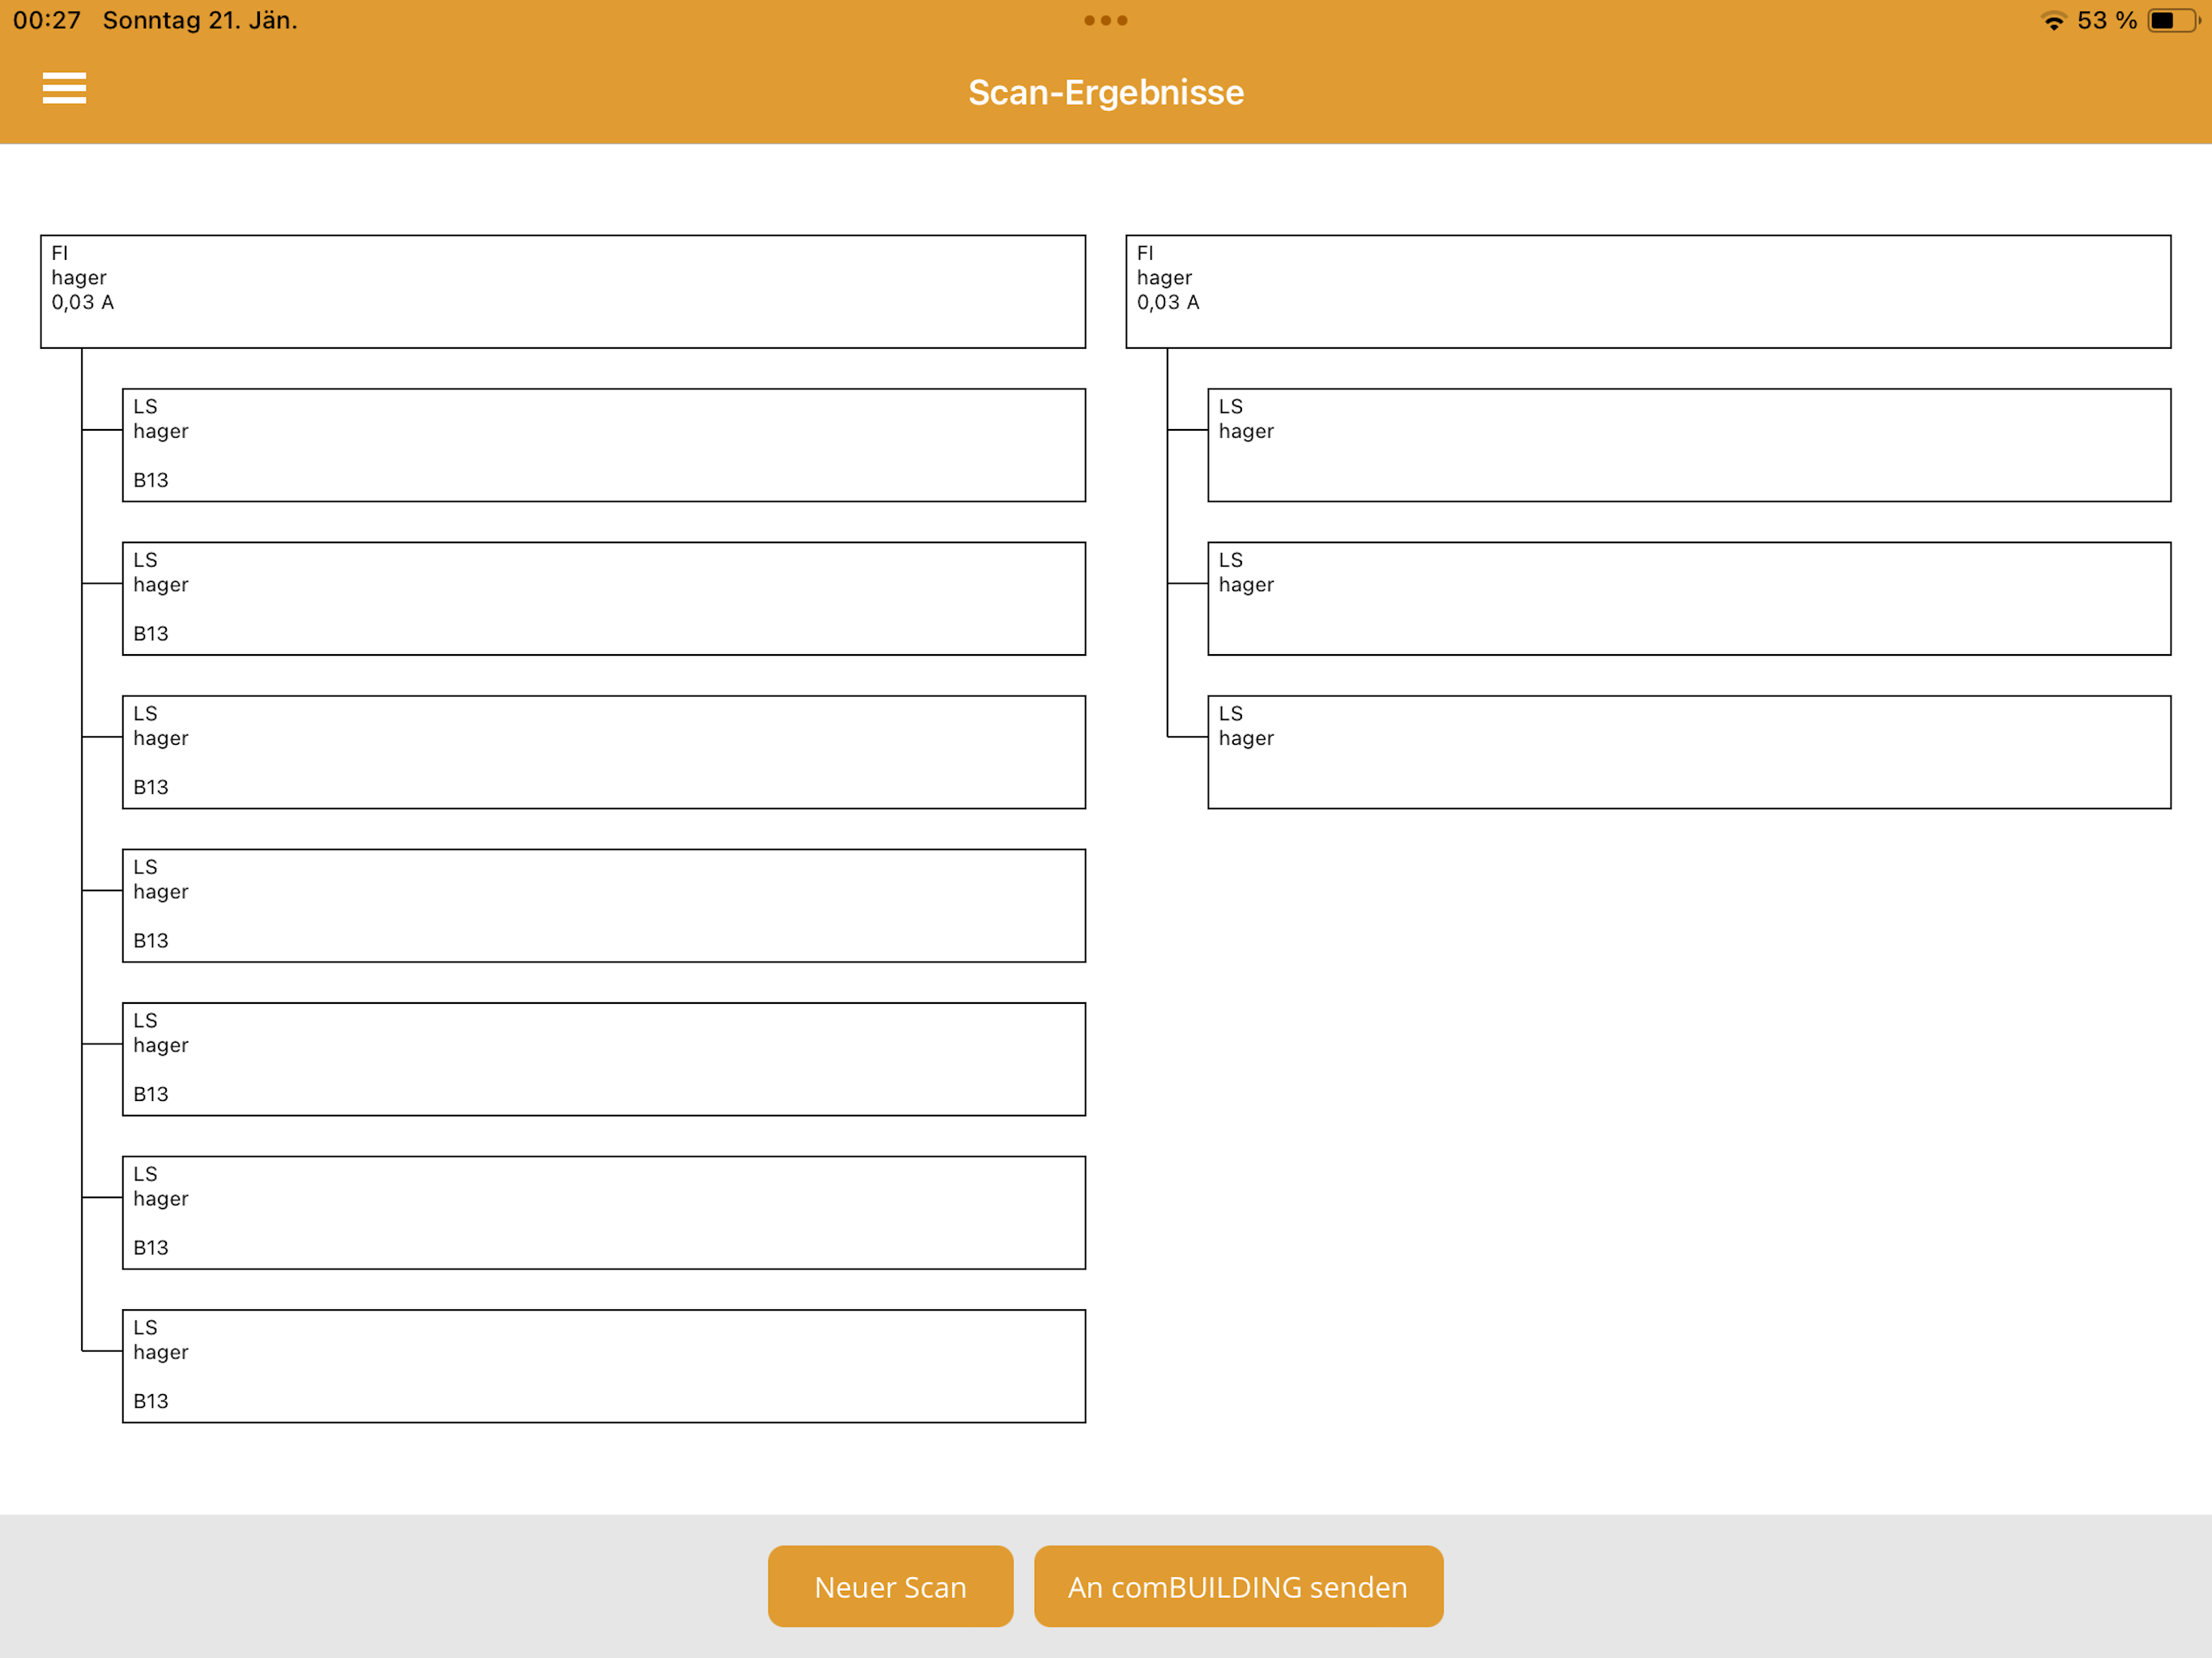Select sixth LS hager B13 box under left FI
2212x1658 pixels.
pyautogui.click(x=604, y=1213)
